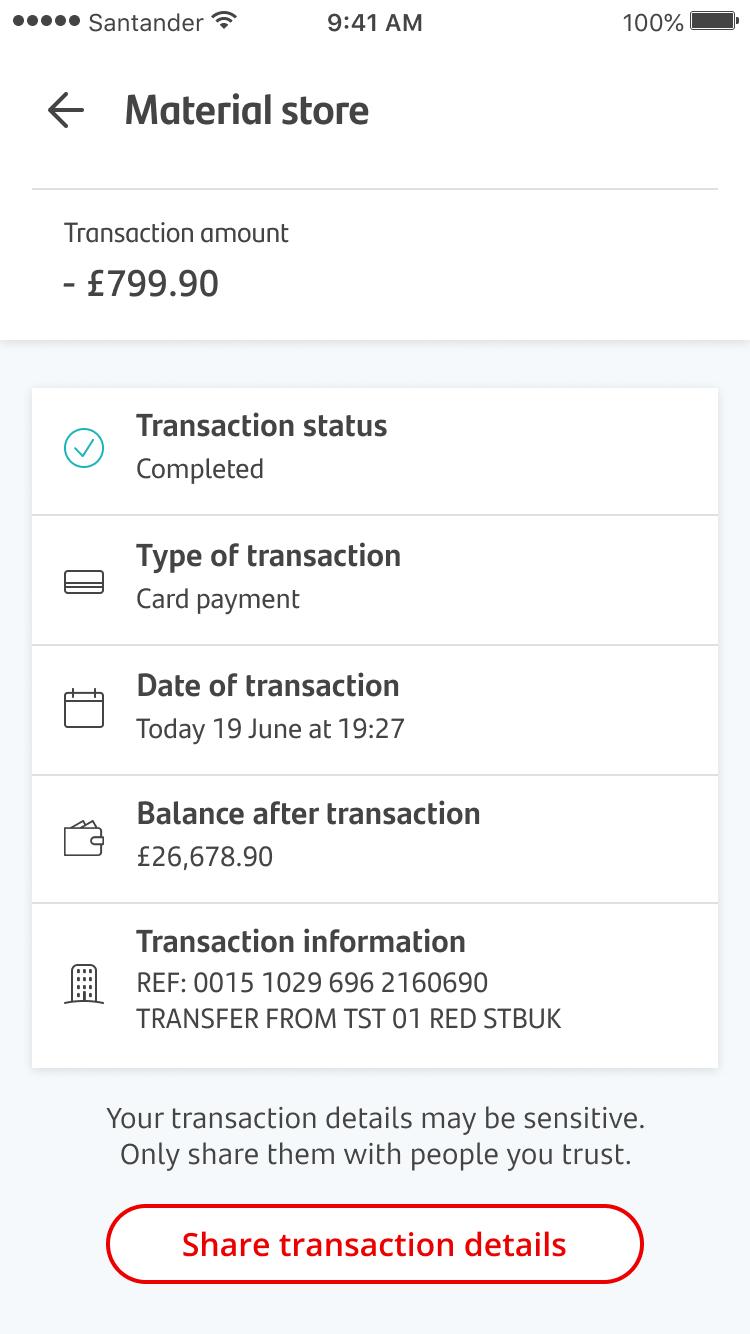The image size is (750, 1334).
Task: Click the building information icon
Action: coord(84,983)
